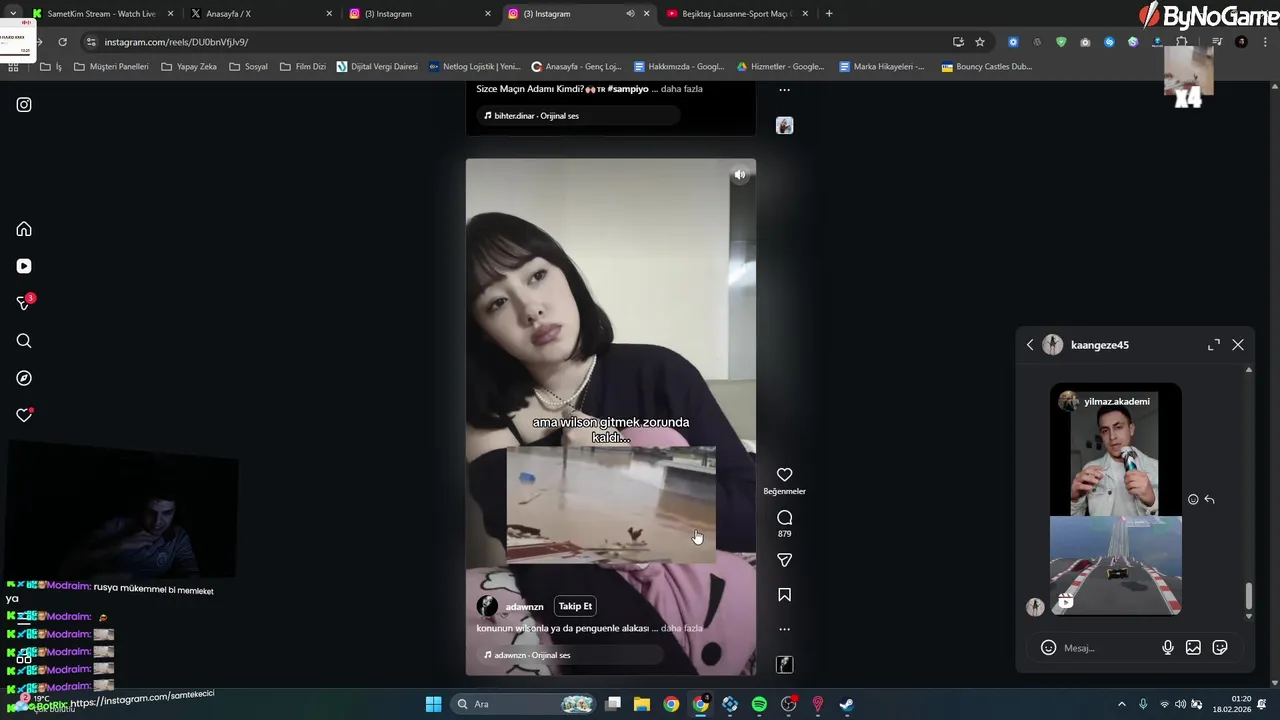Expand the Film Dizi bookmarks folder

(303, 67)
